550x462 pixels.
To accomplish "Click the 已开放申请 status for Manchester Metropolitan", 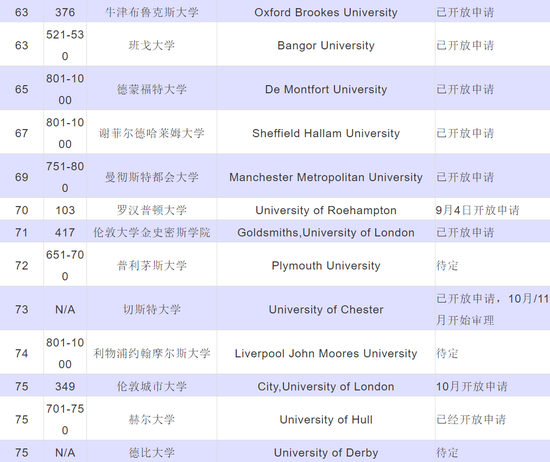I will point(465,177).
